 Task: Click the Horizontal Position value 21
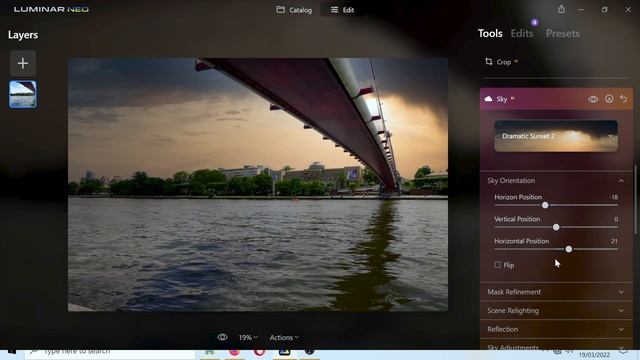pos(614,241)
